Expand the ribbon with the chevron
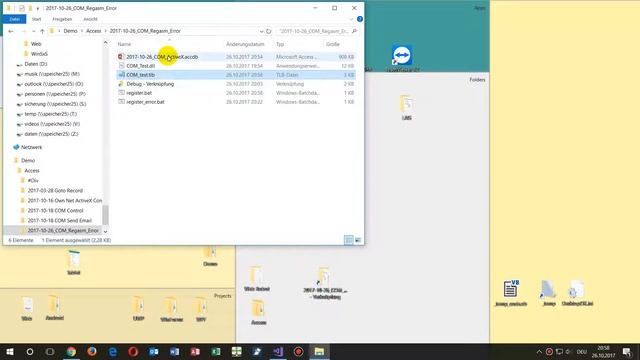 point(351,19)
